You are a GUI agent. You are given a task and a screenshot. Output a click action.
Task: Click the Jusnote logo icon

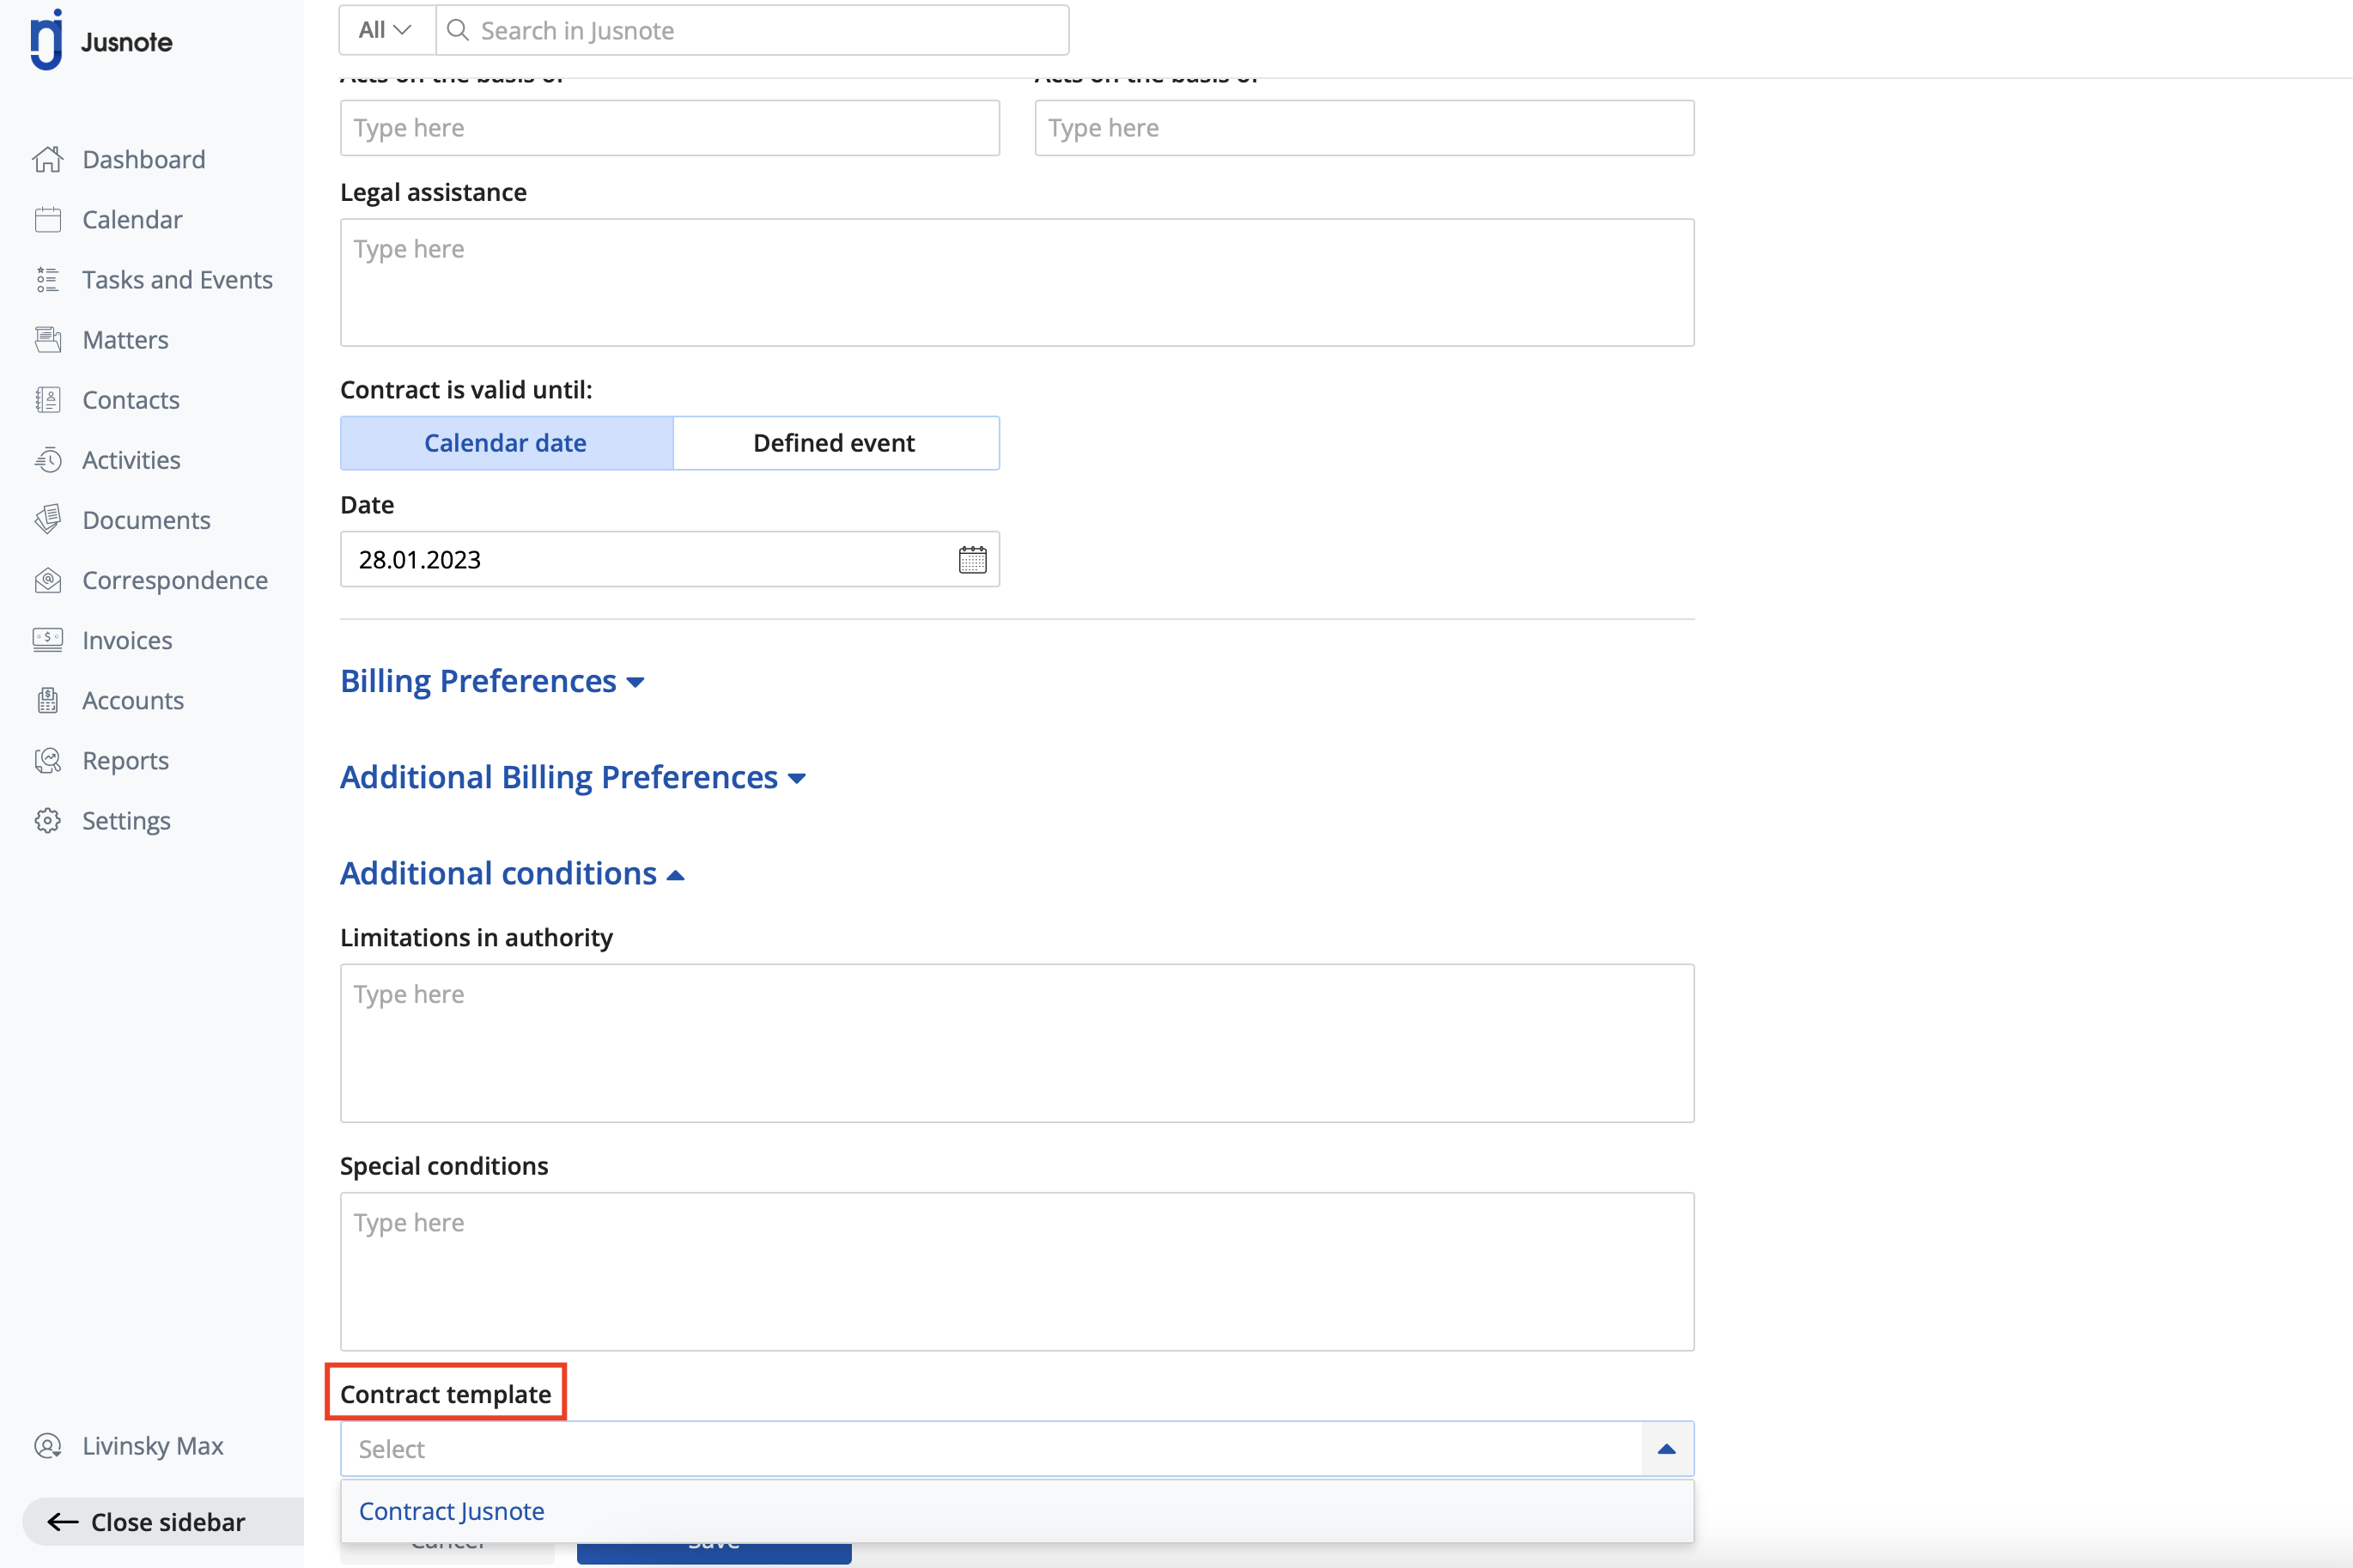pos(46,40)
